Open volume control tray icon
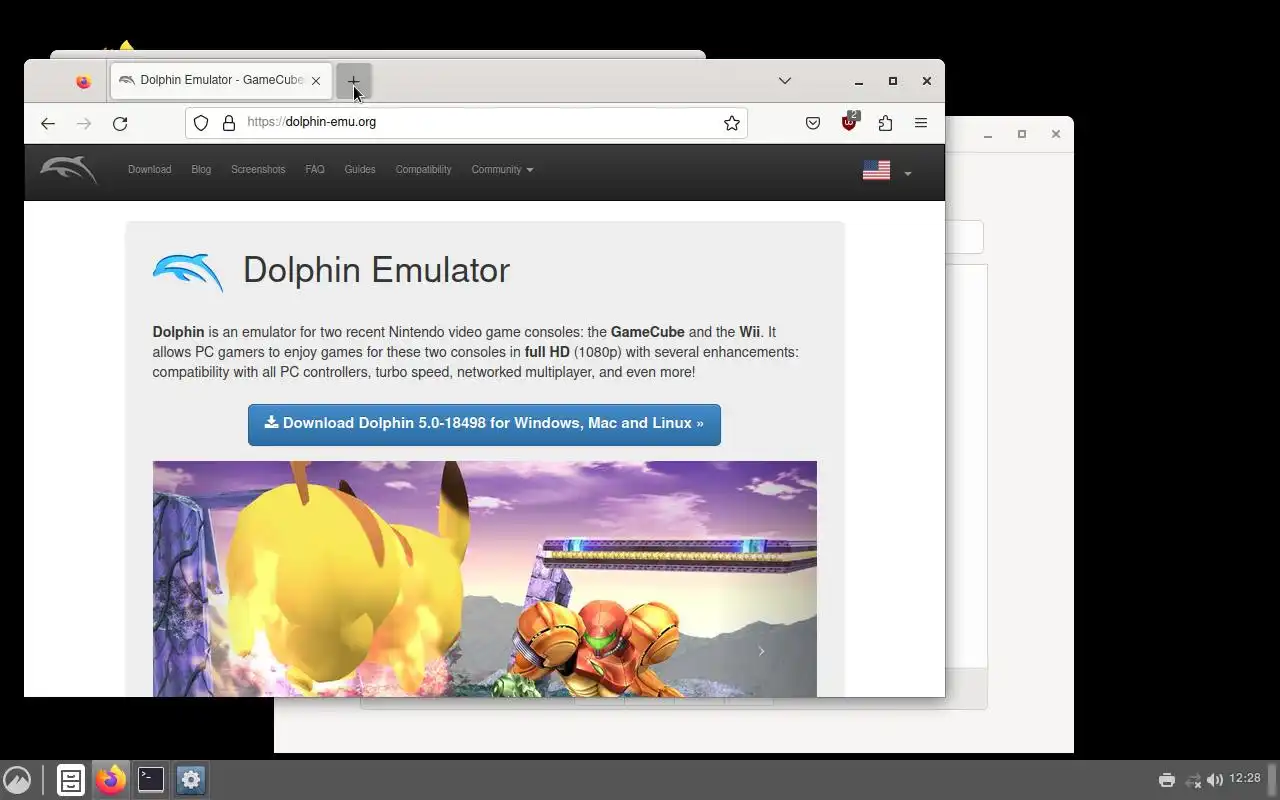Viewport: 1280px width, 800px height. [1215, 780]
